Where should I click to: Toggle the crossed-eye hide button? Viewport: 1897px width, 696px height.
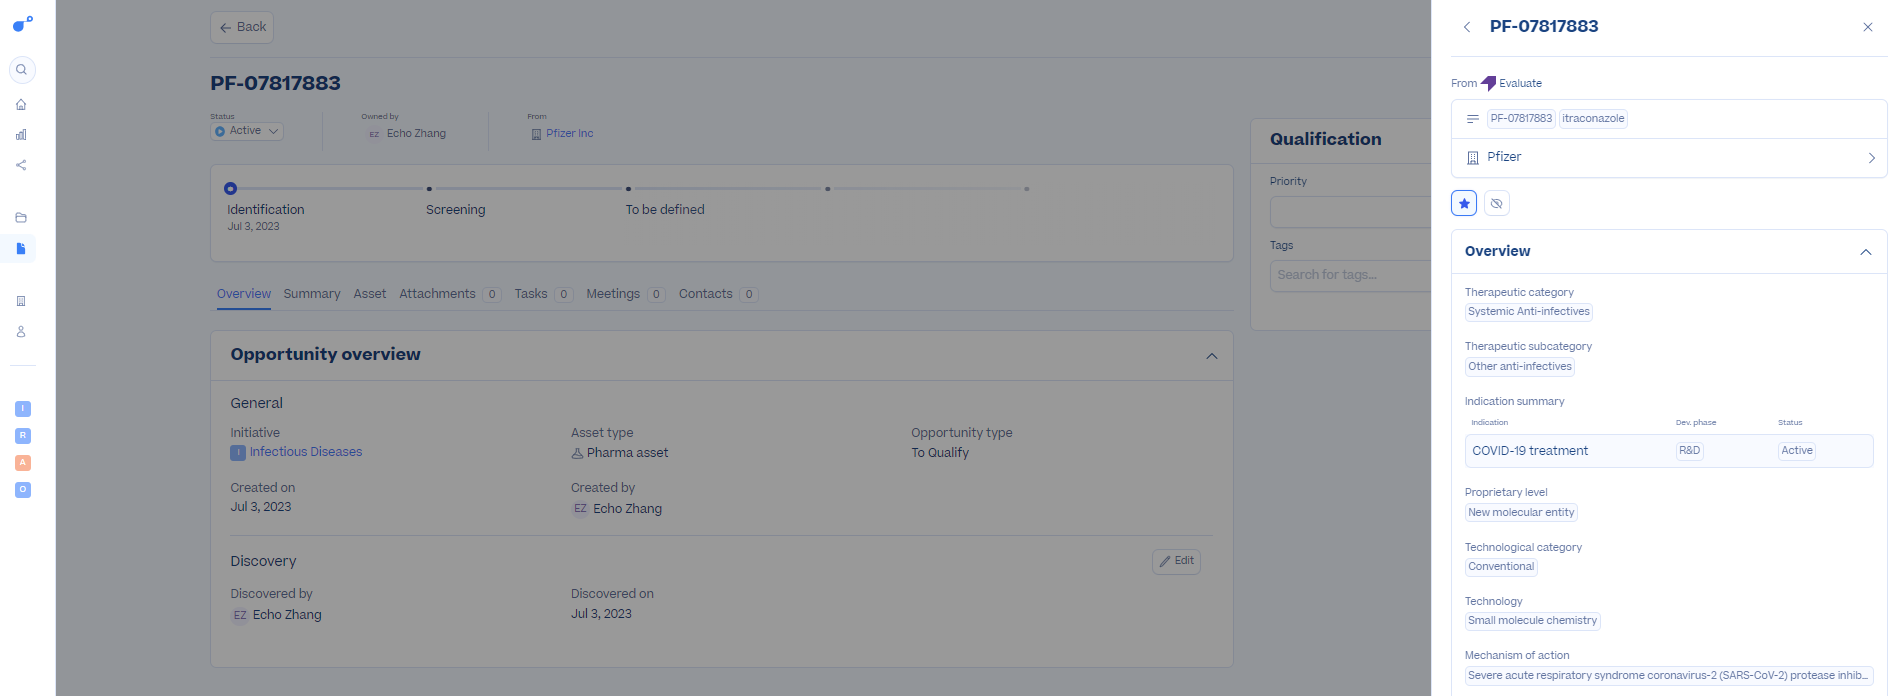coord(1497,203)
